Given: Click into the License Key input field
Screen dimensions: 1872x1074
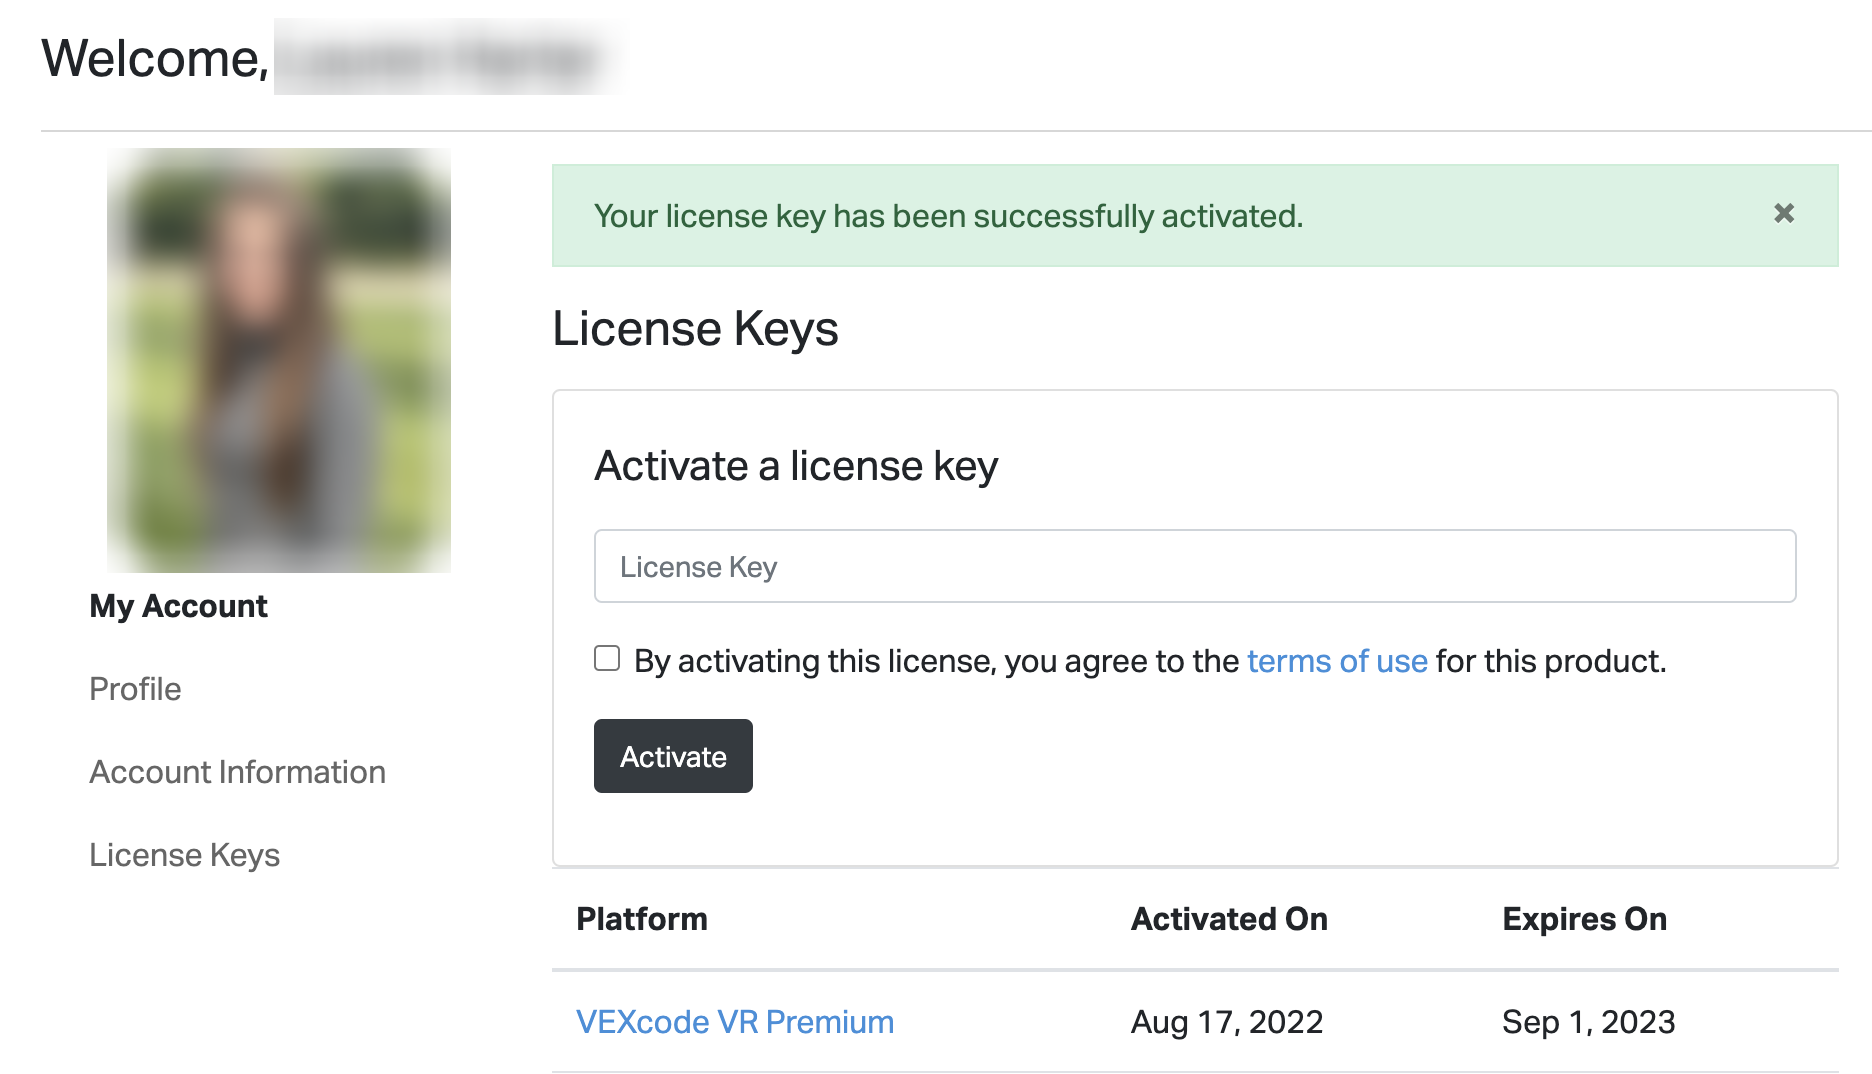Looking at the screenshot, I should click(1194, 566).
